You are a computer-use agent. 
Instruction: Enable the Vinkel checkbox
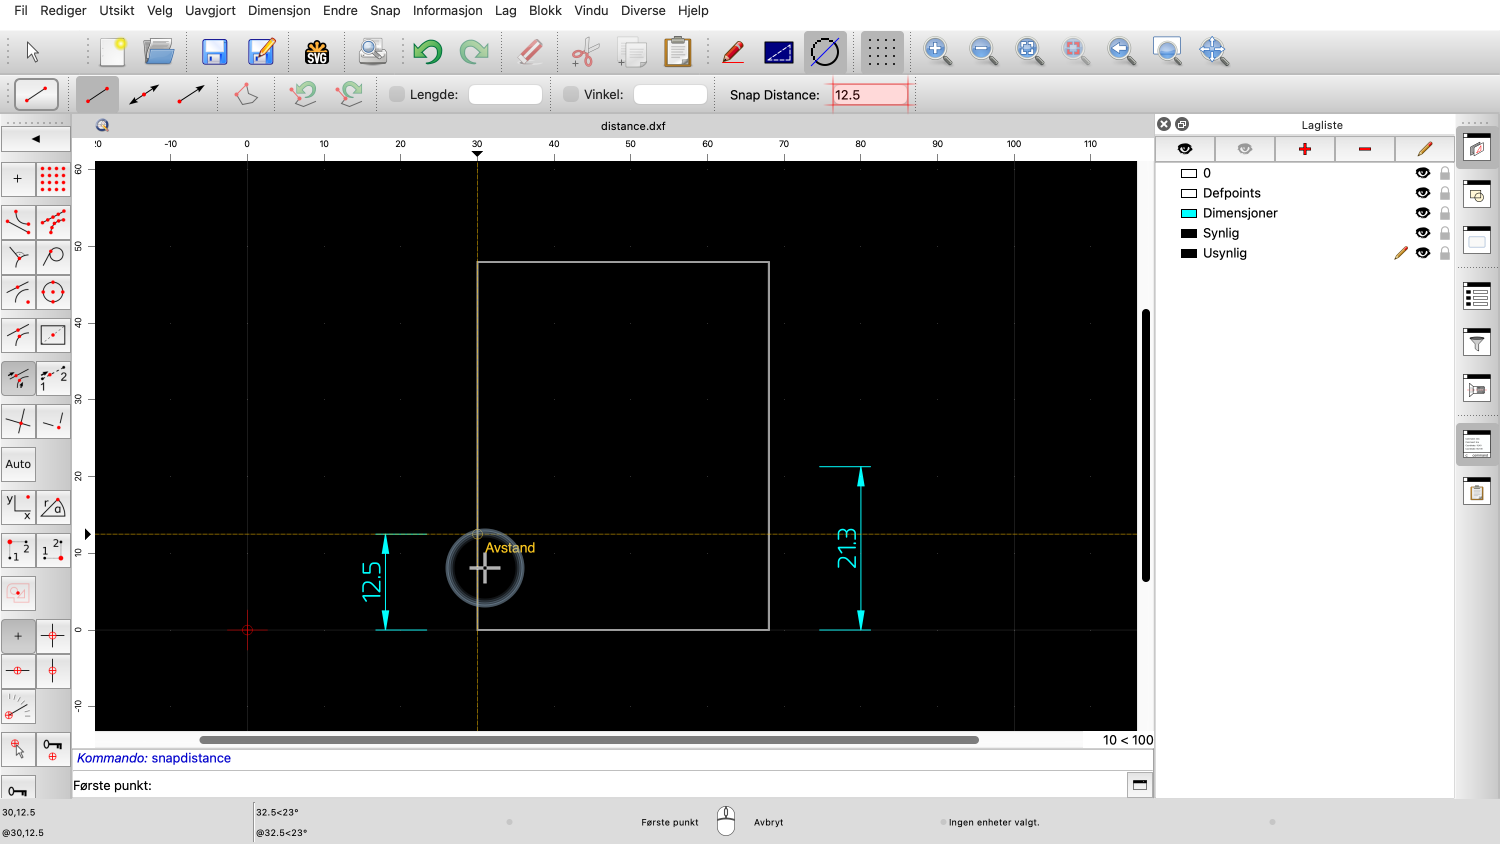tap(571, 94)
